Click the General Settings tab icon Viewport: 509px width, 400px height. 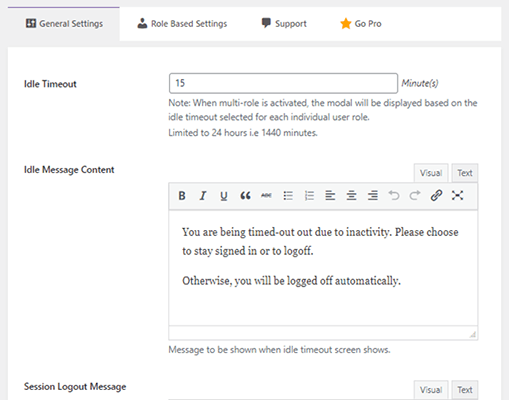[x=31, y=23]
